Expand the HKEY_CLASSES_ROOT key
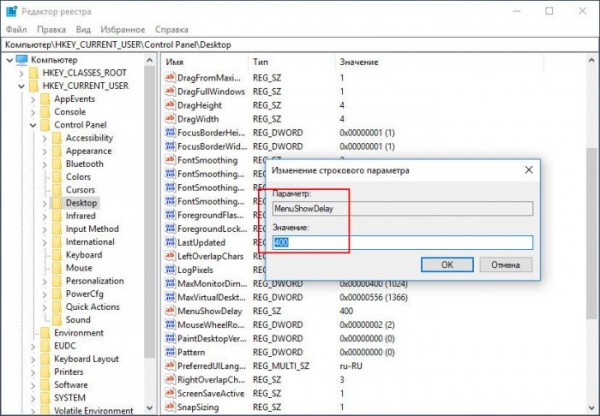Image resolution: width=600 pixels, height=416 pixels. click(21, 73)
